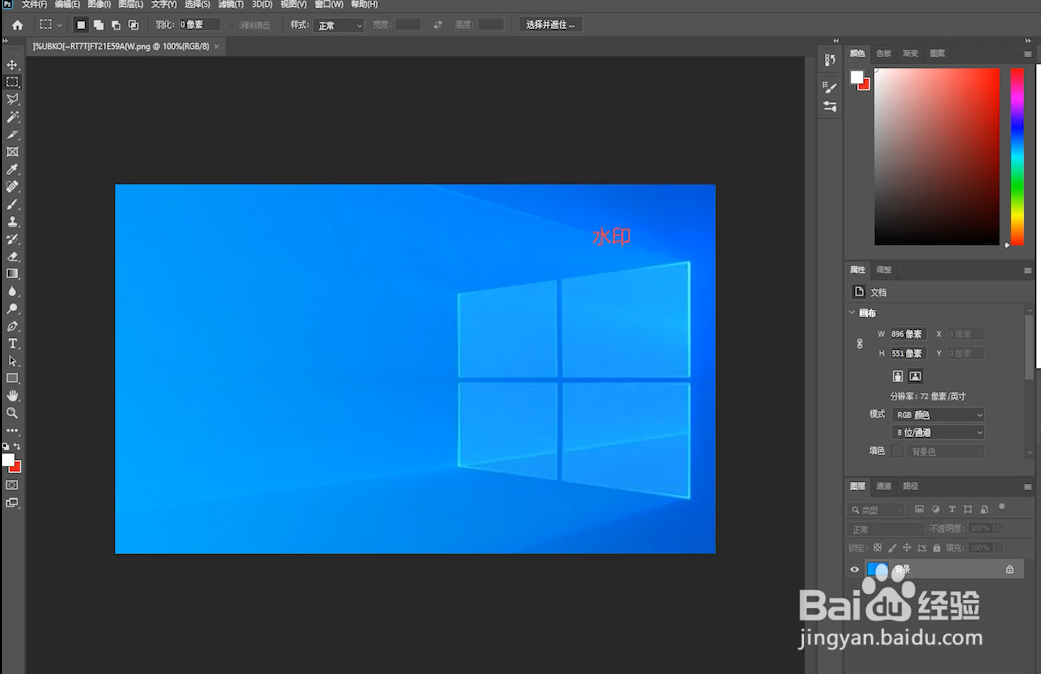Screen dimensions: 1041x674
Task: Open the layer 类型 filter dropdown
Action: pos(876,510)
